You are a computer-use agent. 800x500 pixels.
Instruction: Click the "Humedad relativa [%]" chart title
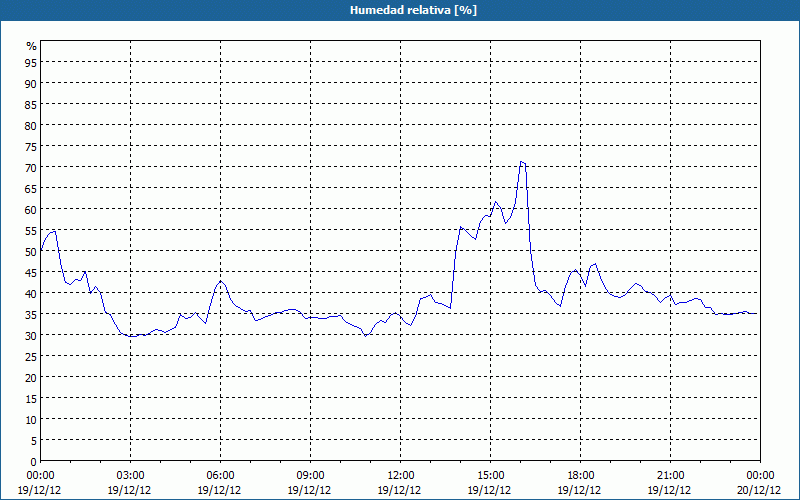pos(413,10)
